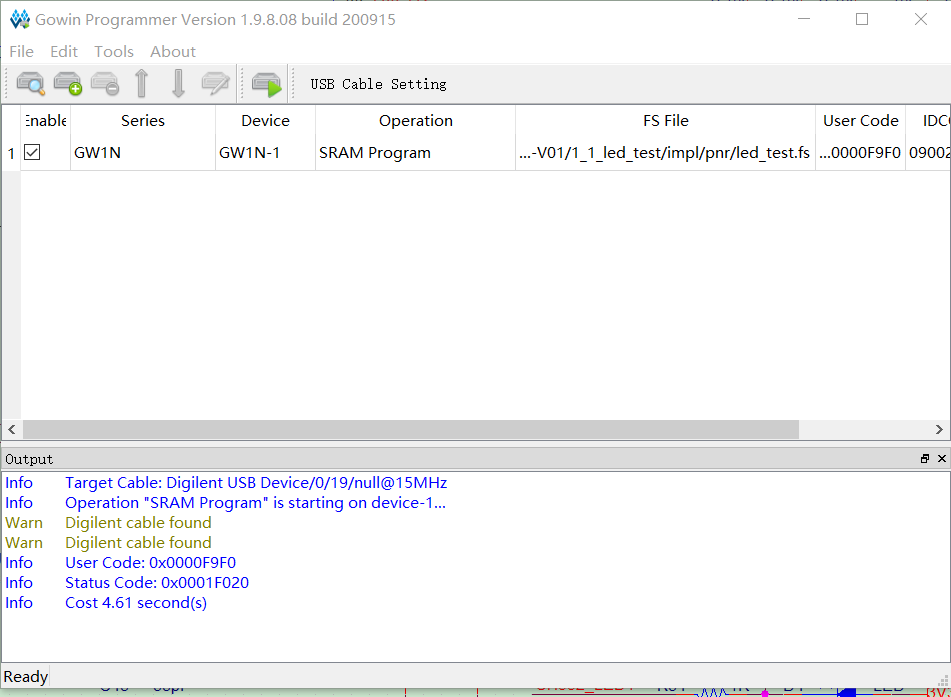Image resolution: width=951 pixels, height=697 pixels.
Task: Float the Output panel using undock icon
Action: [925, 458]
